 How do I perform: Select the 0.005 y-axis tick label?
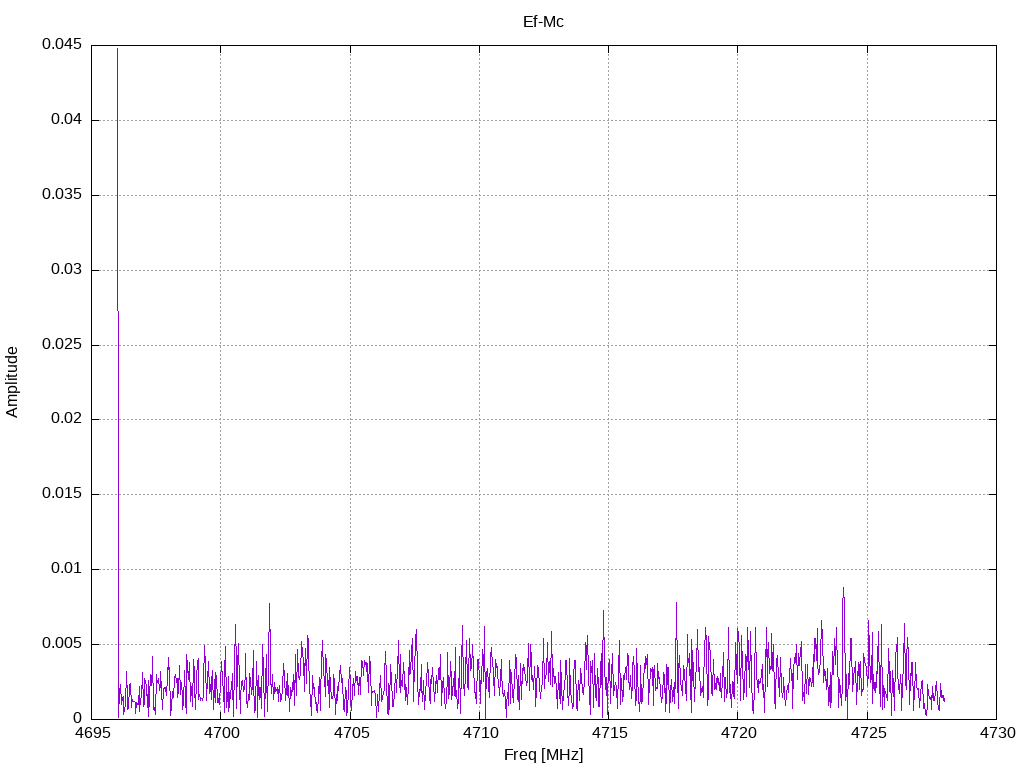click(x=61, y=644)
